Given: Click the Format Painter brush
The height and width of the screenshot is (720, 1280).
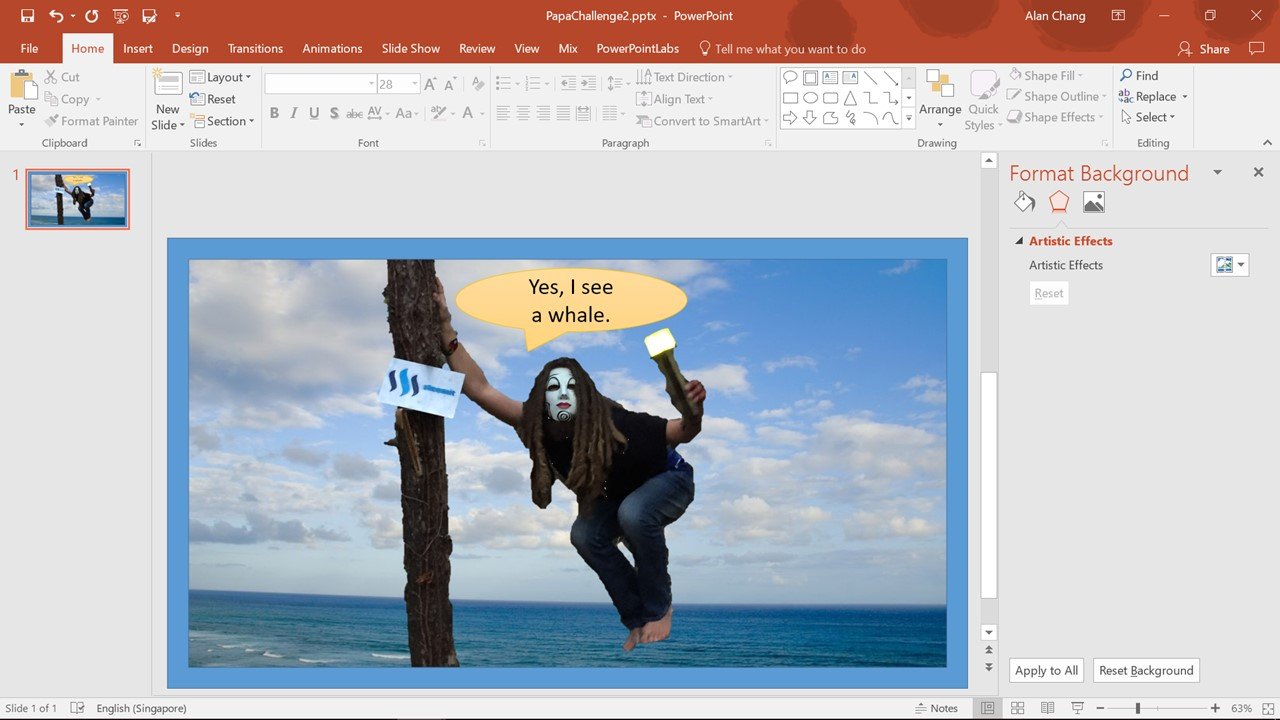Looking at the screenshot, I should coord(51,121).
